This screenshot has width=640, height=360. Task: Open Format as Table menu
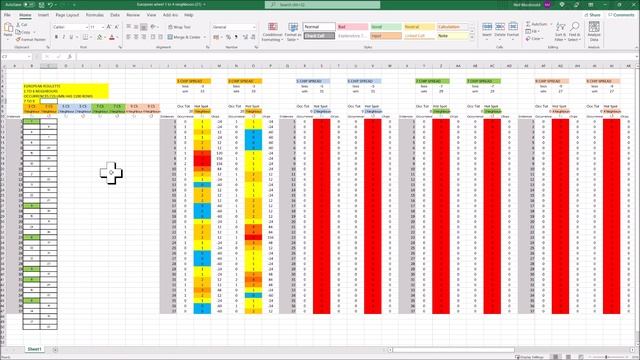tap(292, 32)
